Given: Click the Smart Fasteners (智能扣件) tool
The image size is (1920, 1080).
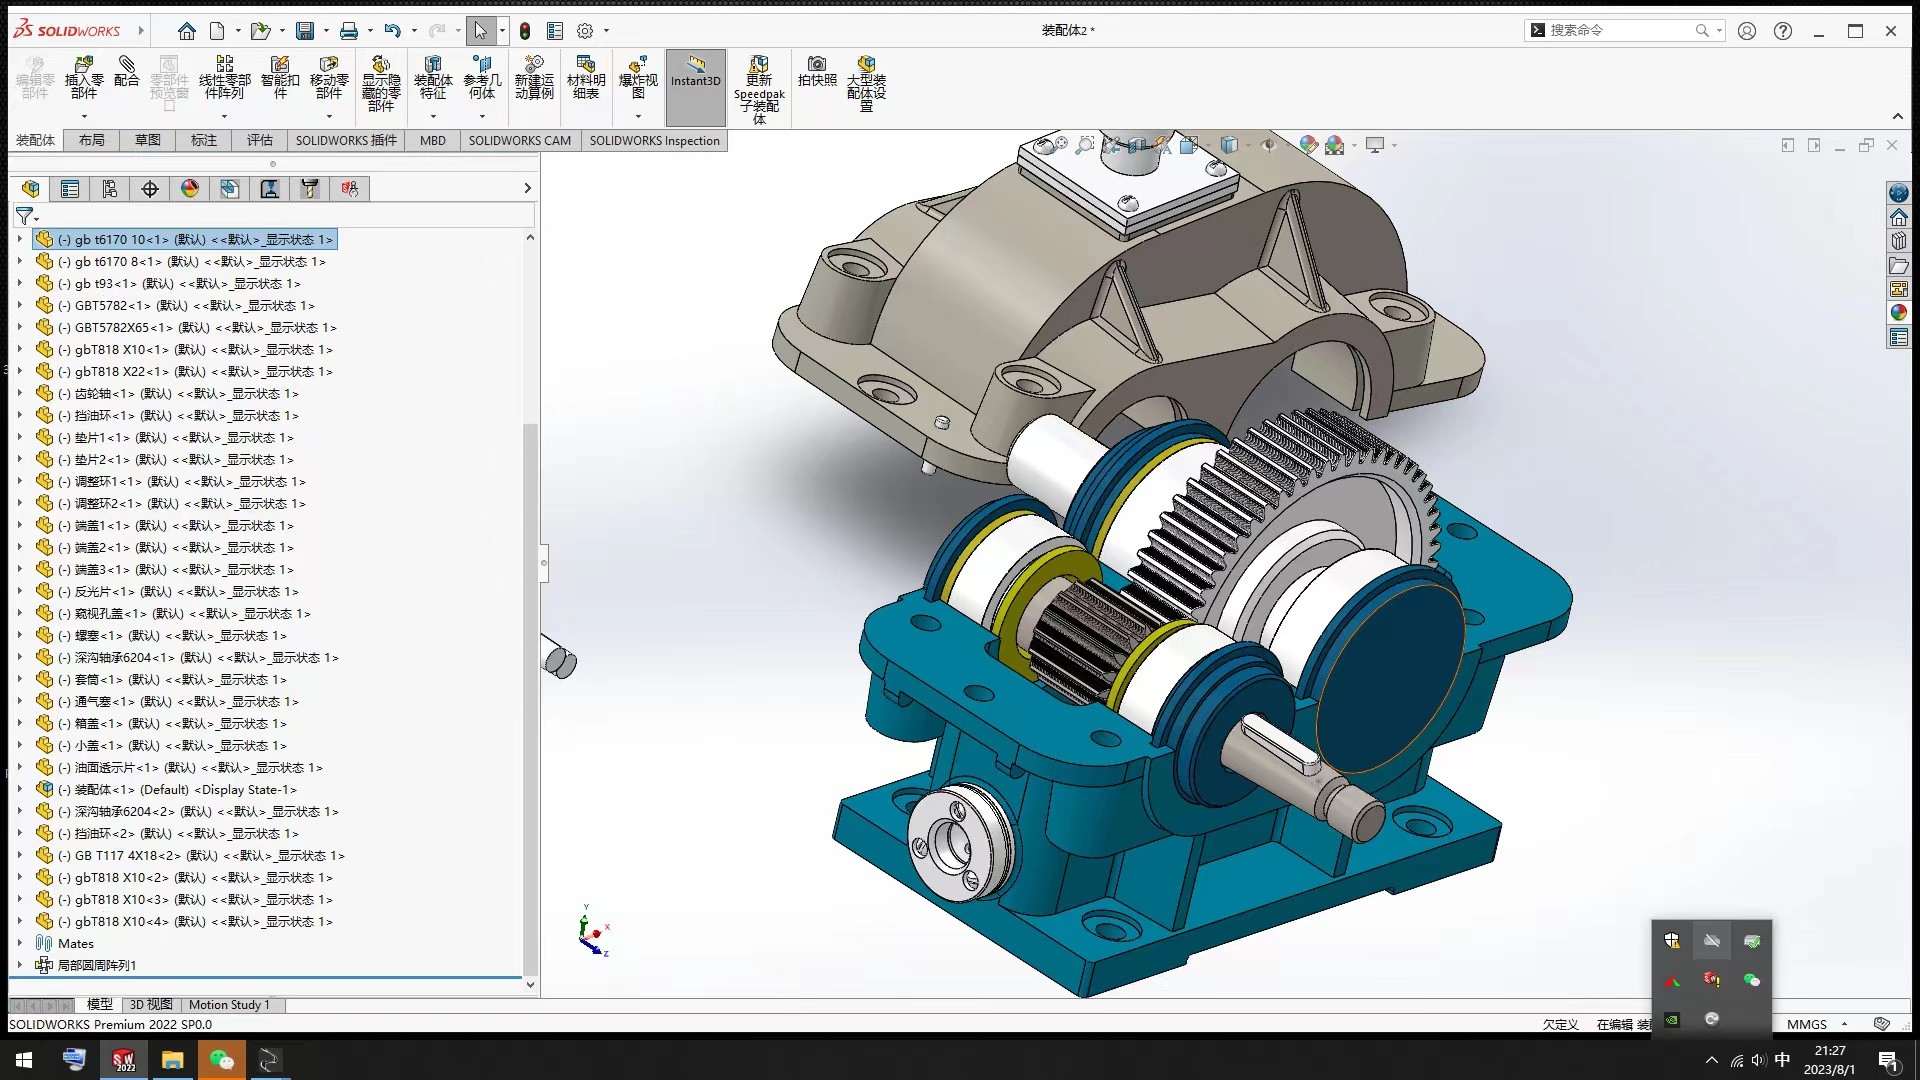Looking at the screenshot, I should (x=280, y=78).
